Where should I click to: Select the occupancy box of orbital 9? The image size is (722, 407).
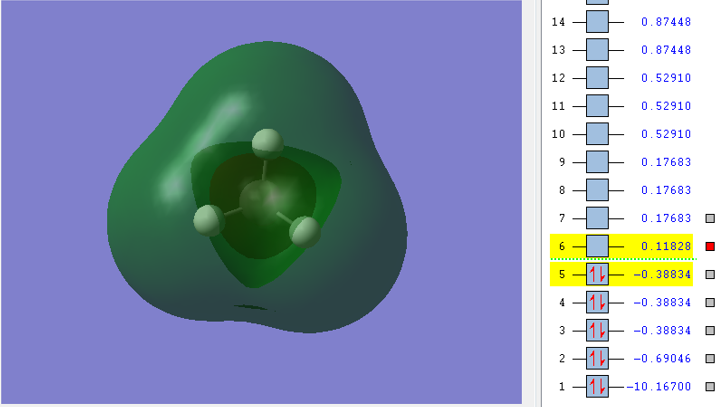tap(597, 162)
